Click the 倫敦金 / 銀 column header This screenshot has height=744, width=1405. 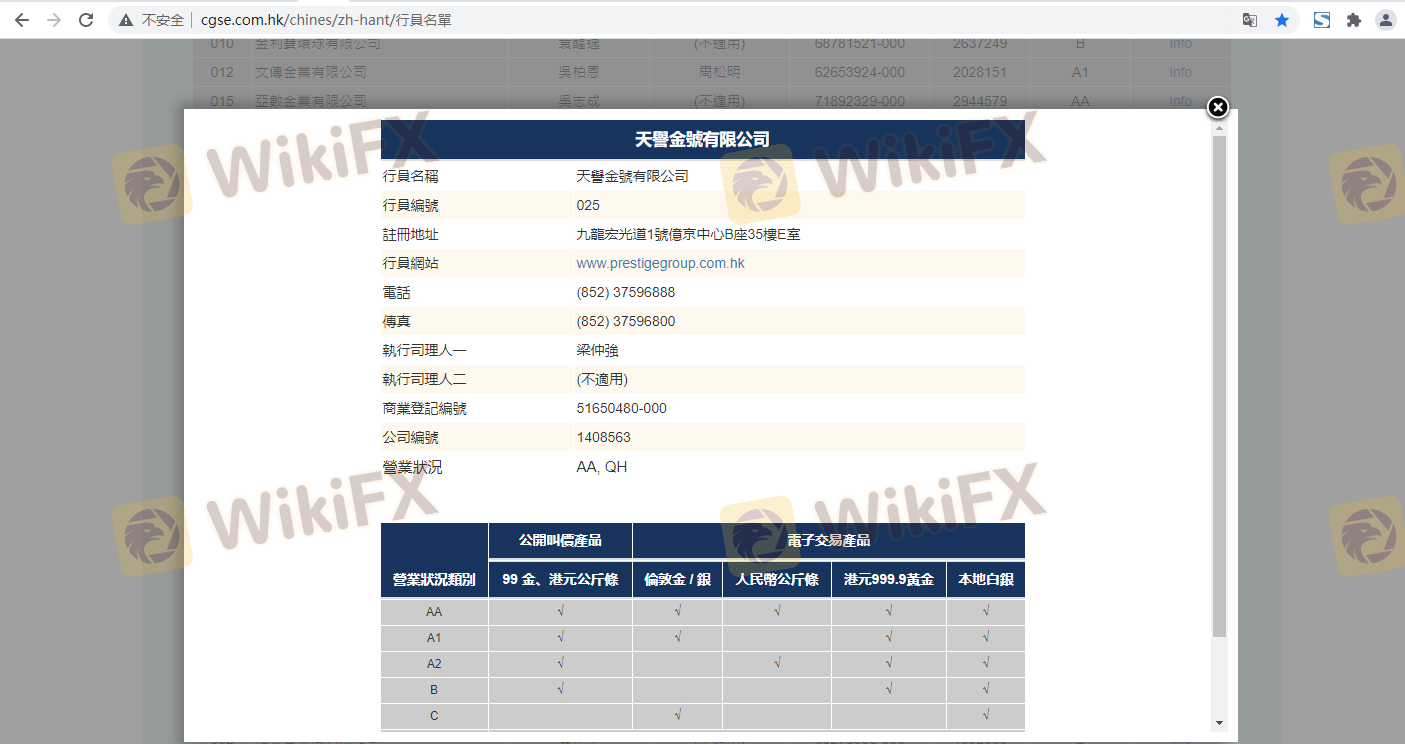click(x=677, y=580)
